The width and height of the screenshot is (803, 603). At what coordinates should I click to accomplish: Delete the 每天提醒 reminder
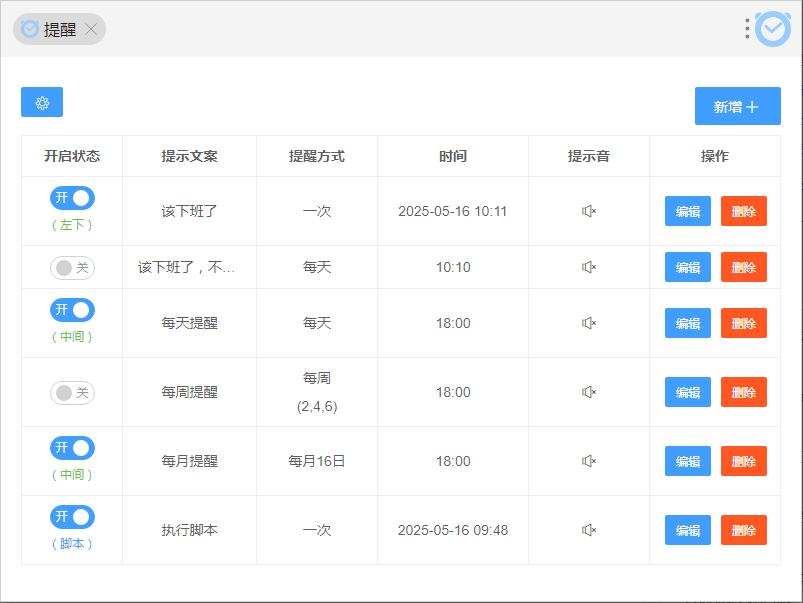744,323
